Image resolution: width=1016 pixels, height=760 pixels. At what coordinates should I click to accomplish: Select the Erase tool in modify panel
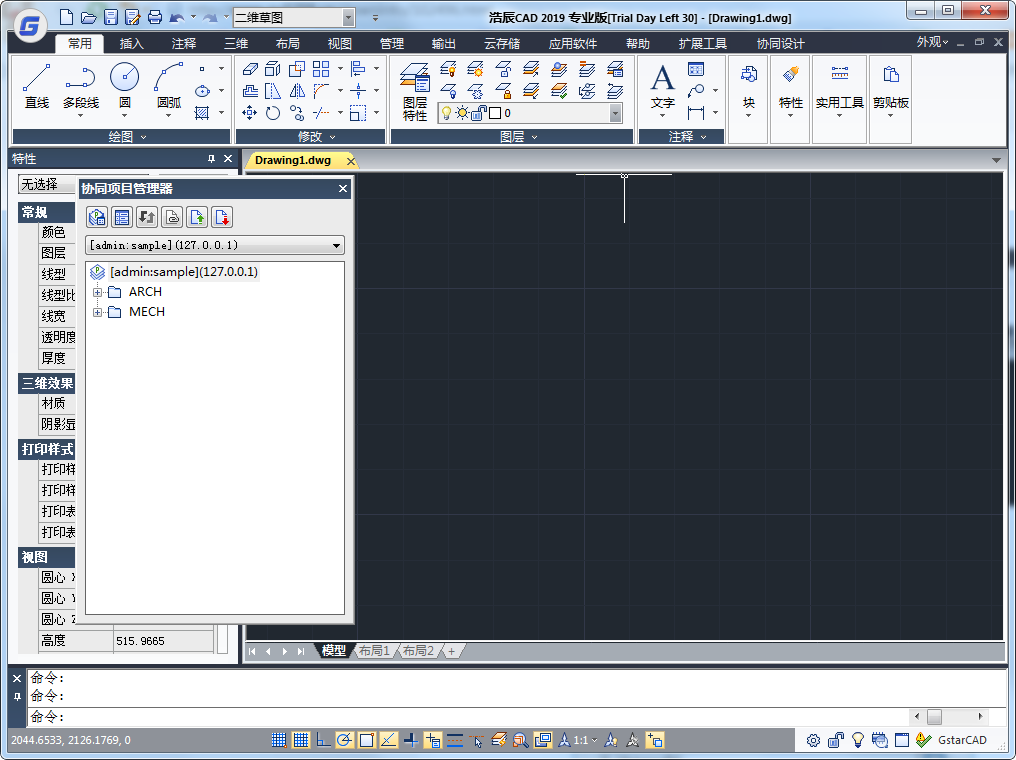click(x=250, y=69)
